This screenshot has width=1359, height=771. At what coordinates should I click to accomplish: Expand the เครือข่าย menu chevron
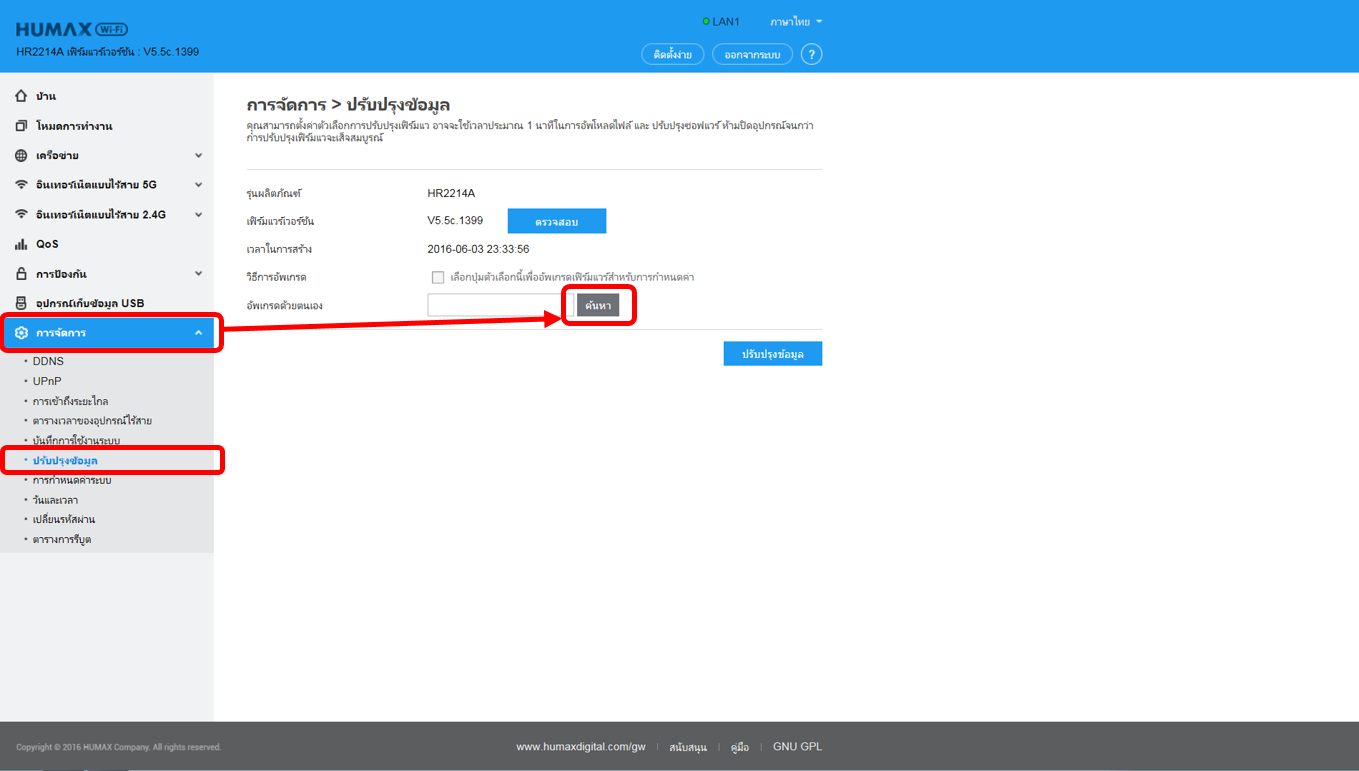(198, 156)
